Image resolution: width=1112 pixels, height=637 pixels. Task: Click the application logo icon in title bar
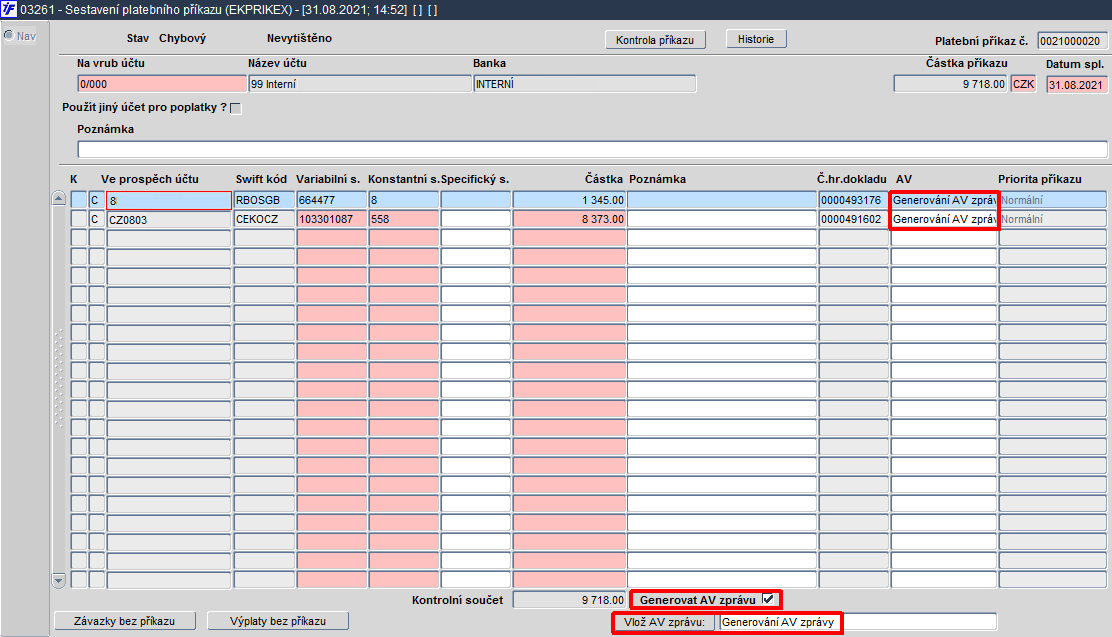(9, 9)
